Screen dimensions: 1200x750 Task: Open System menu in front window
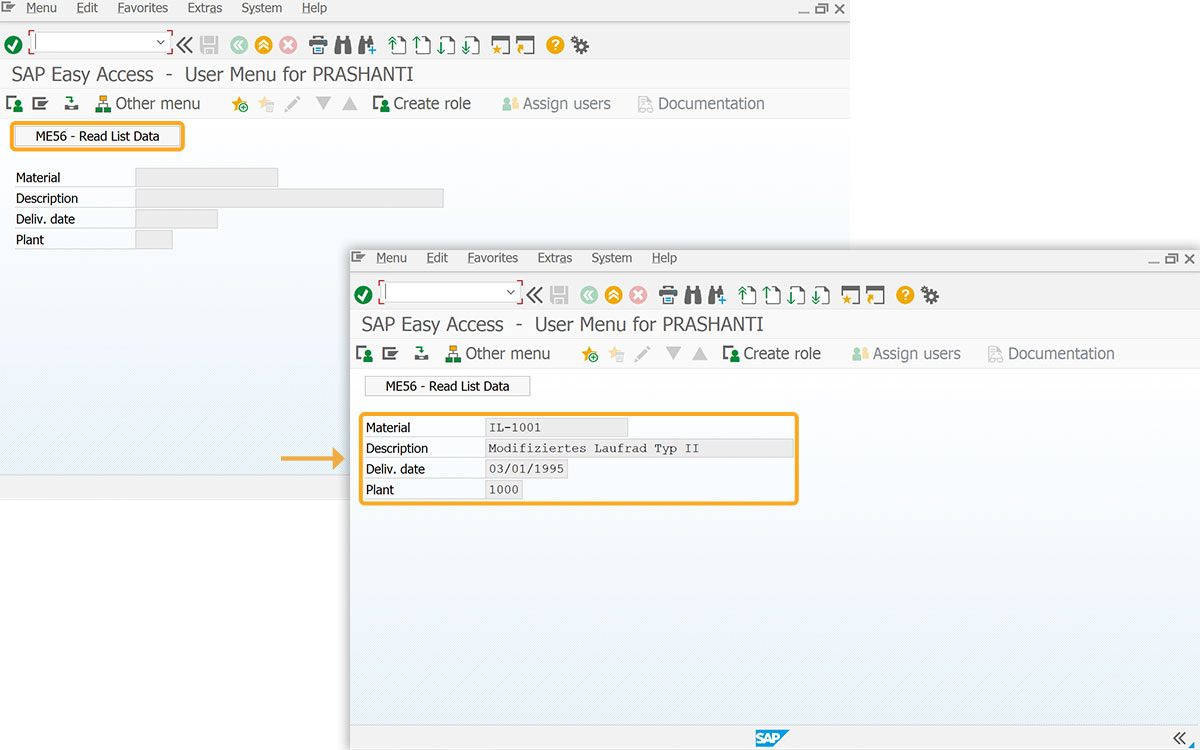click(x=611, y=258)
